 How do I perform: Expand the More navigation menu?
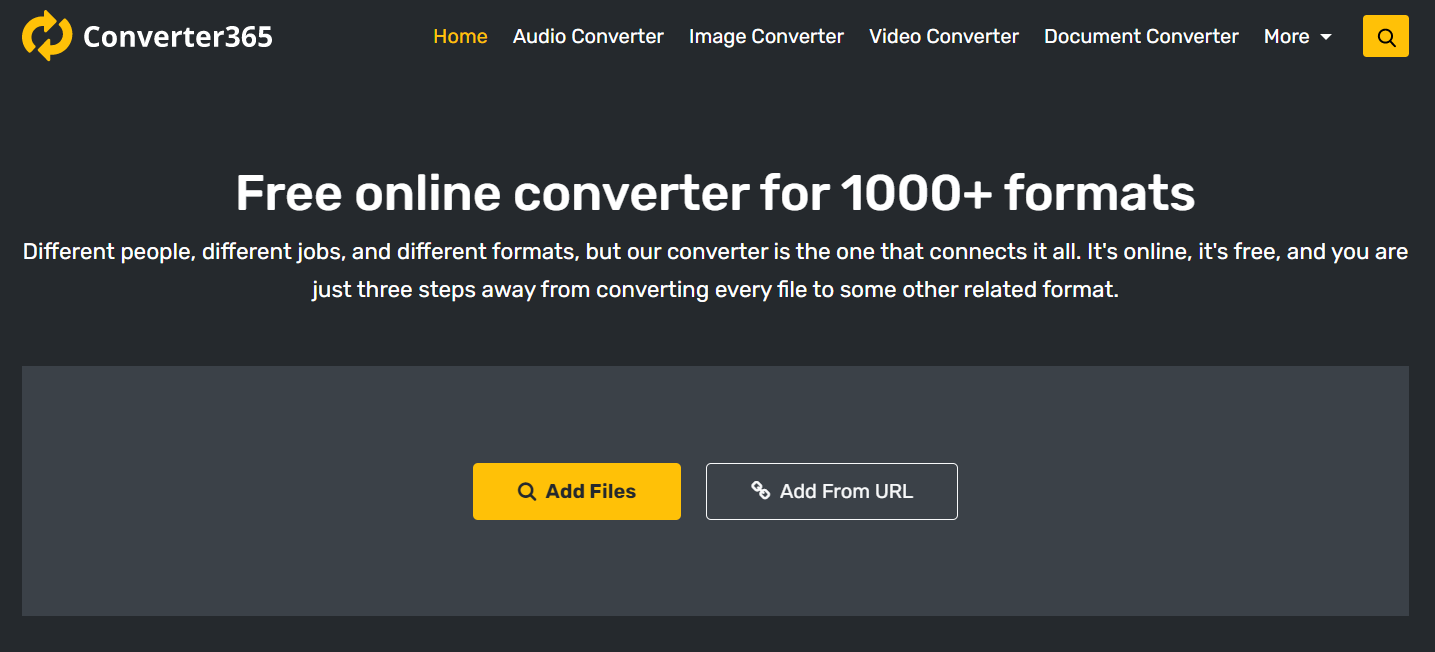[x=1297, y=37]
